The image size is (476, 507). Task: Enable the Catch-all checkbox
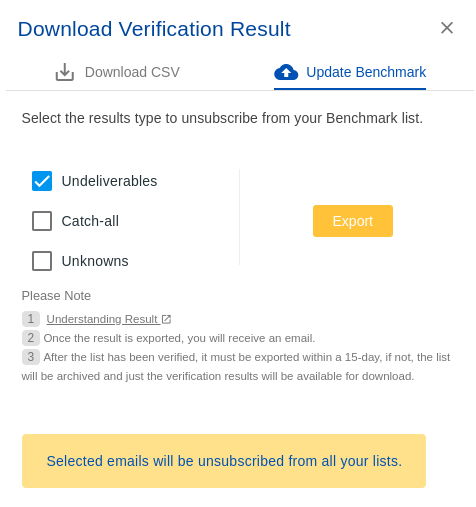42,221
